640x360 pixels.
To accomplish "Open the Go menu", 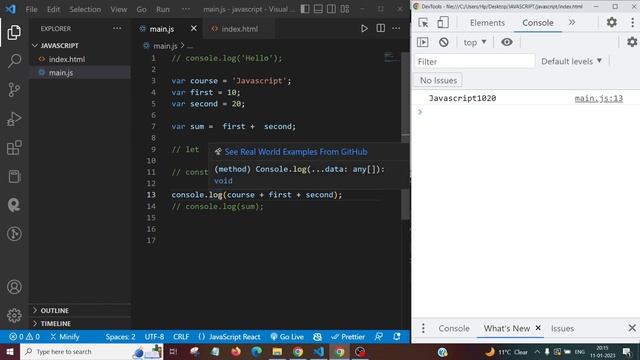I will [x=141, y=9].
